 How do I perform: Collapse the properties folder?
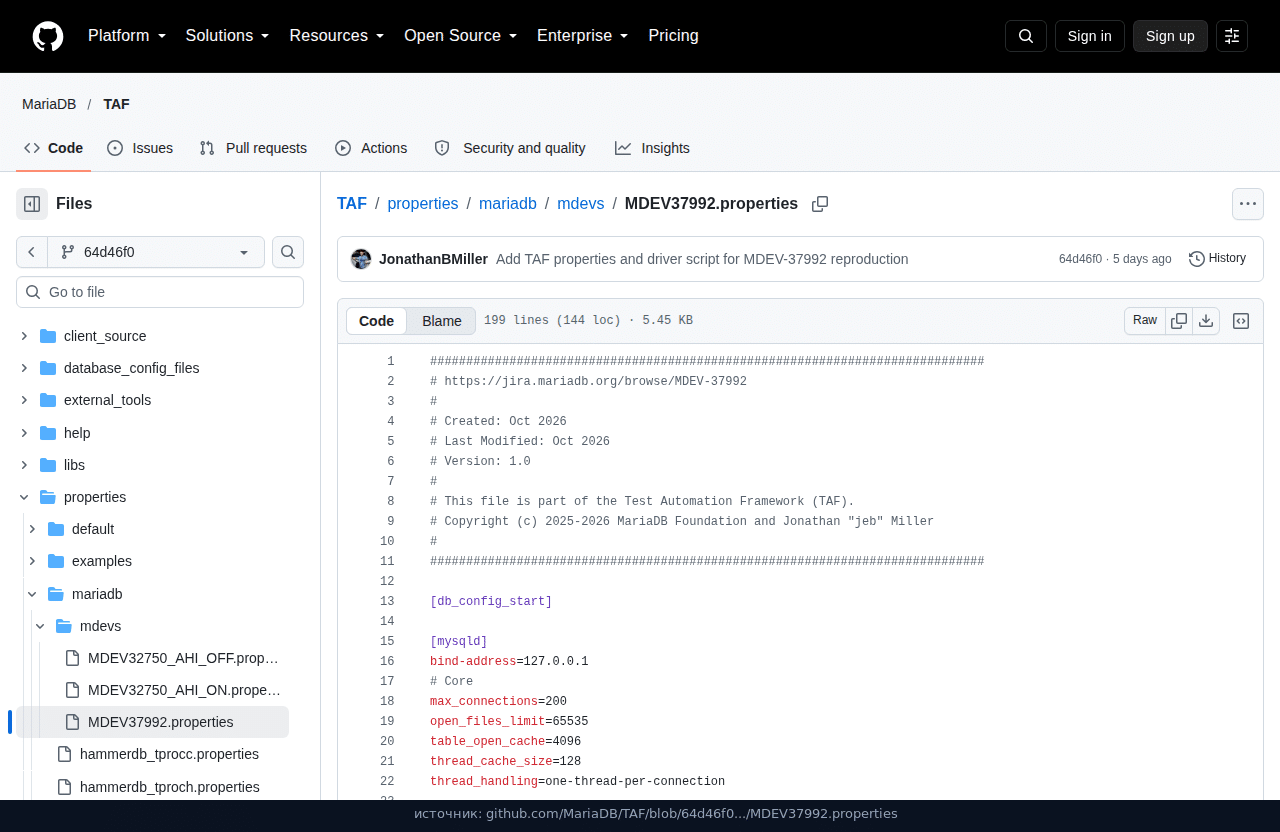pyautogui.click(x=24, y=497)
